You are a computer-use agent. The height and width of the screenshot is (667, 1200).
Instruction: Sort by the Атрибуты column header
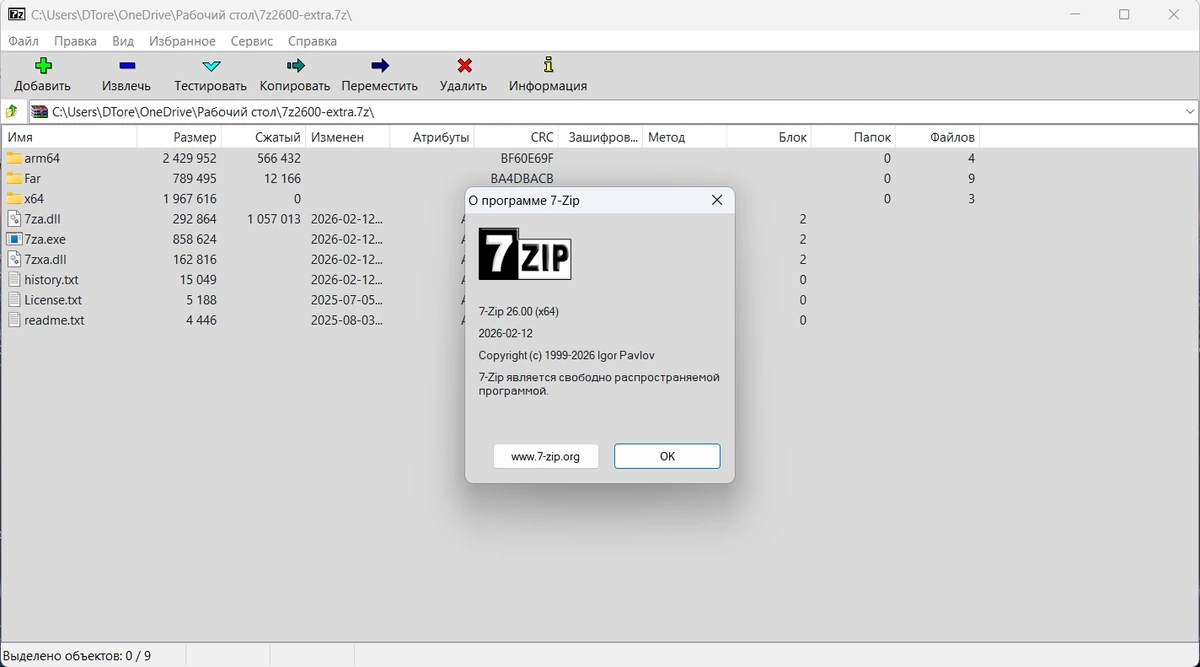[x=431, y=137]
